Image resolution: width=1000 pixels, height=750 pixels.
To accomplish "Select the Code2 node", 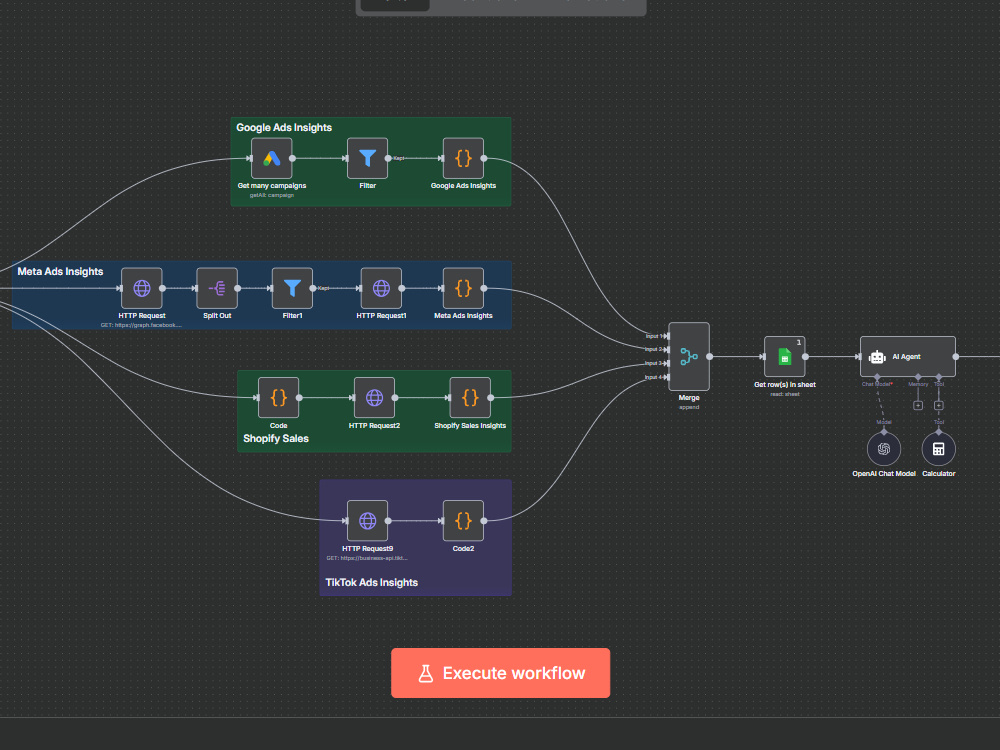I will [x=463, y=521].
